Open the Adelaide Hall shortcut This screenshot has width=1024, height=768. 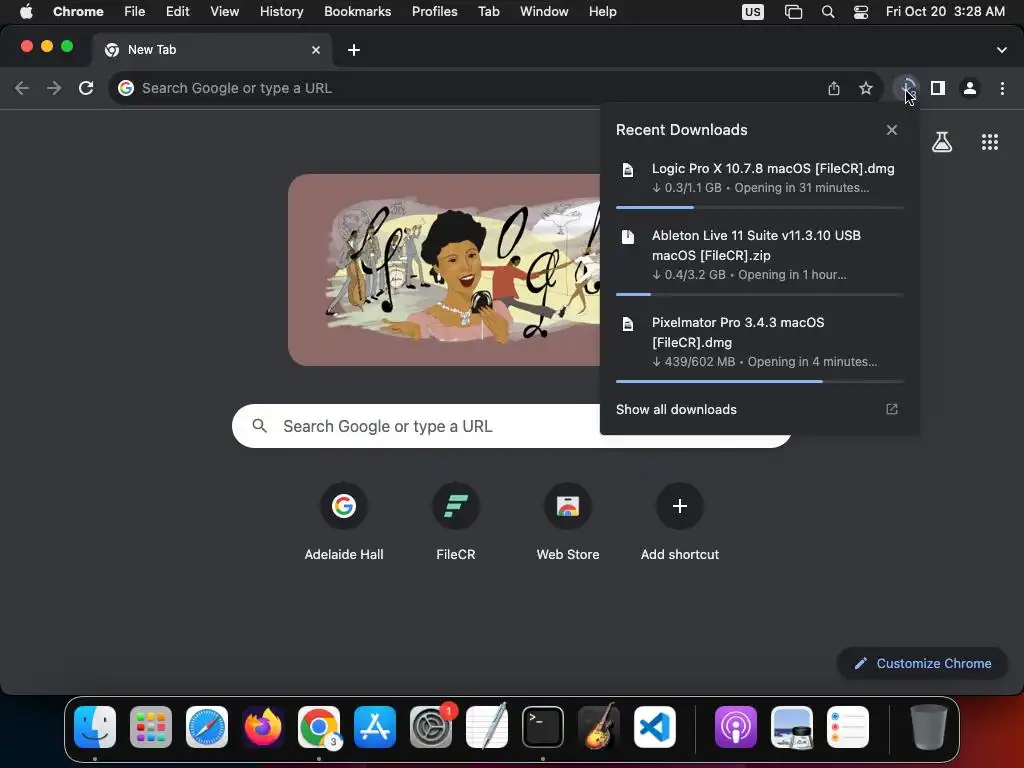(344, 522)
